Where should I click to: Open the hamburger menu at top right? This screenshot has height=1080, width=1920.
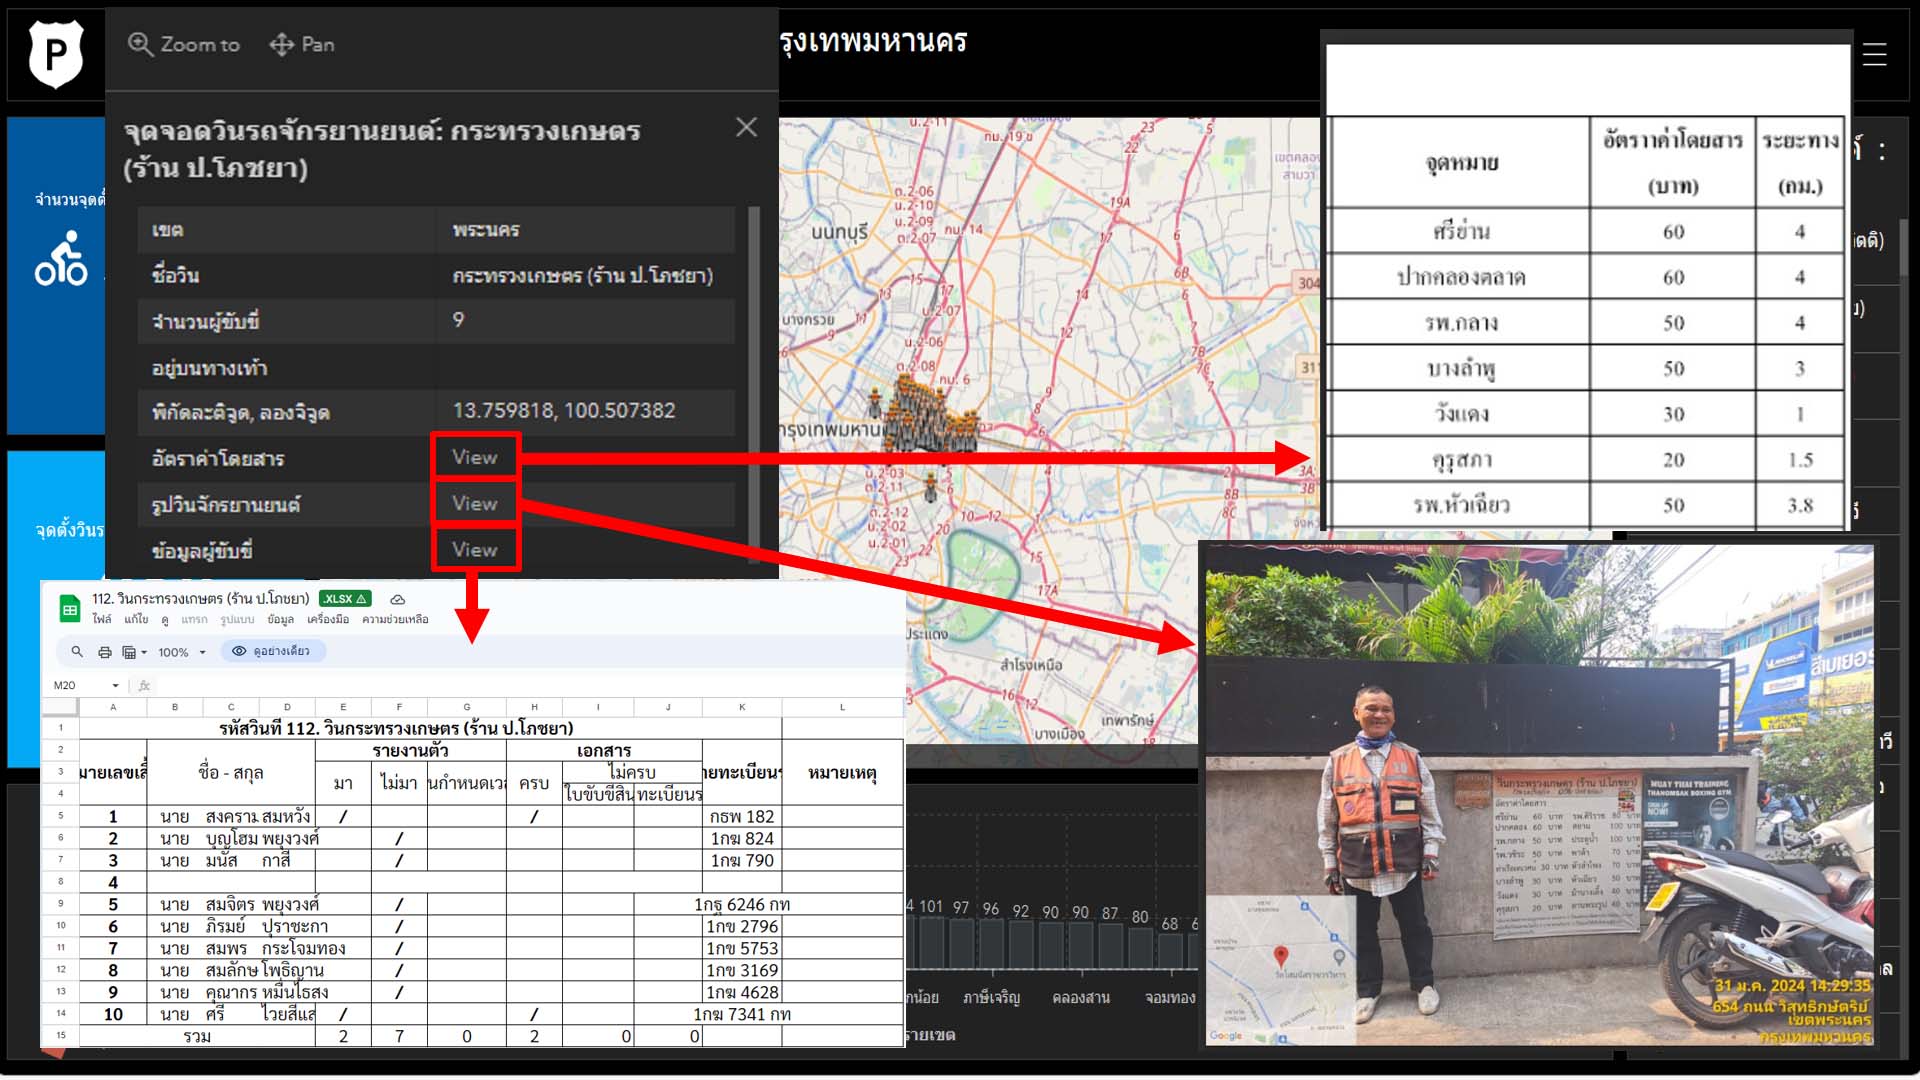1874,55
